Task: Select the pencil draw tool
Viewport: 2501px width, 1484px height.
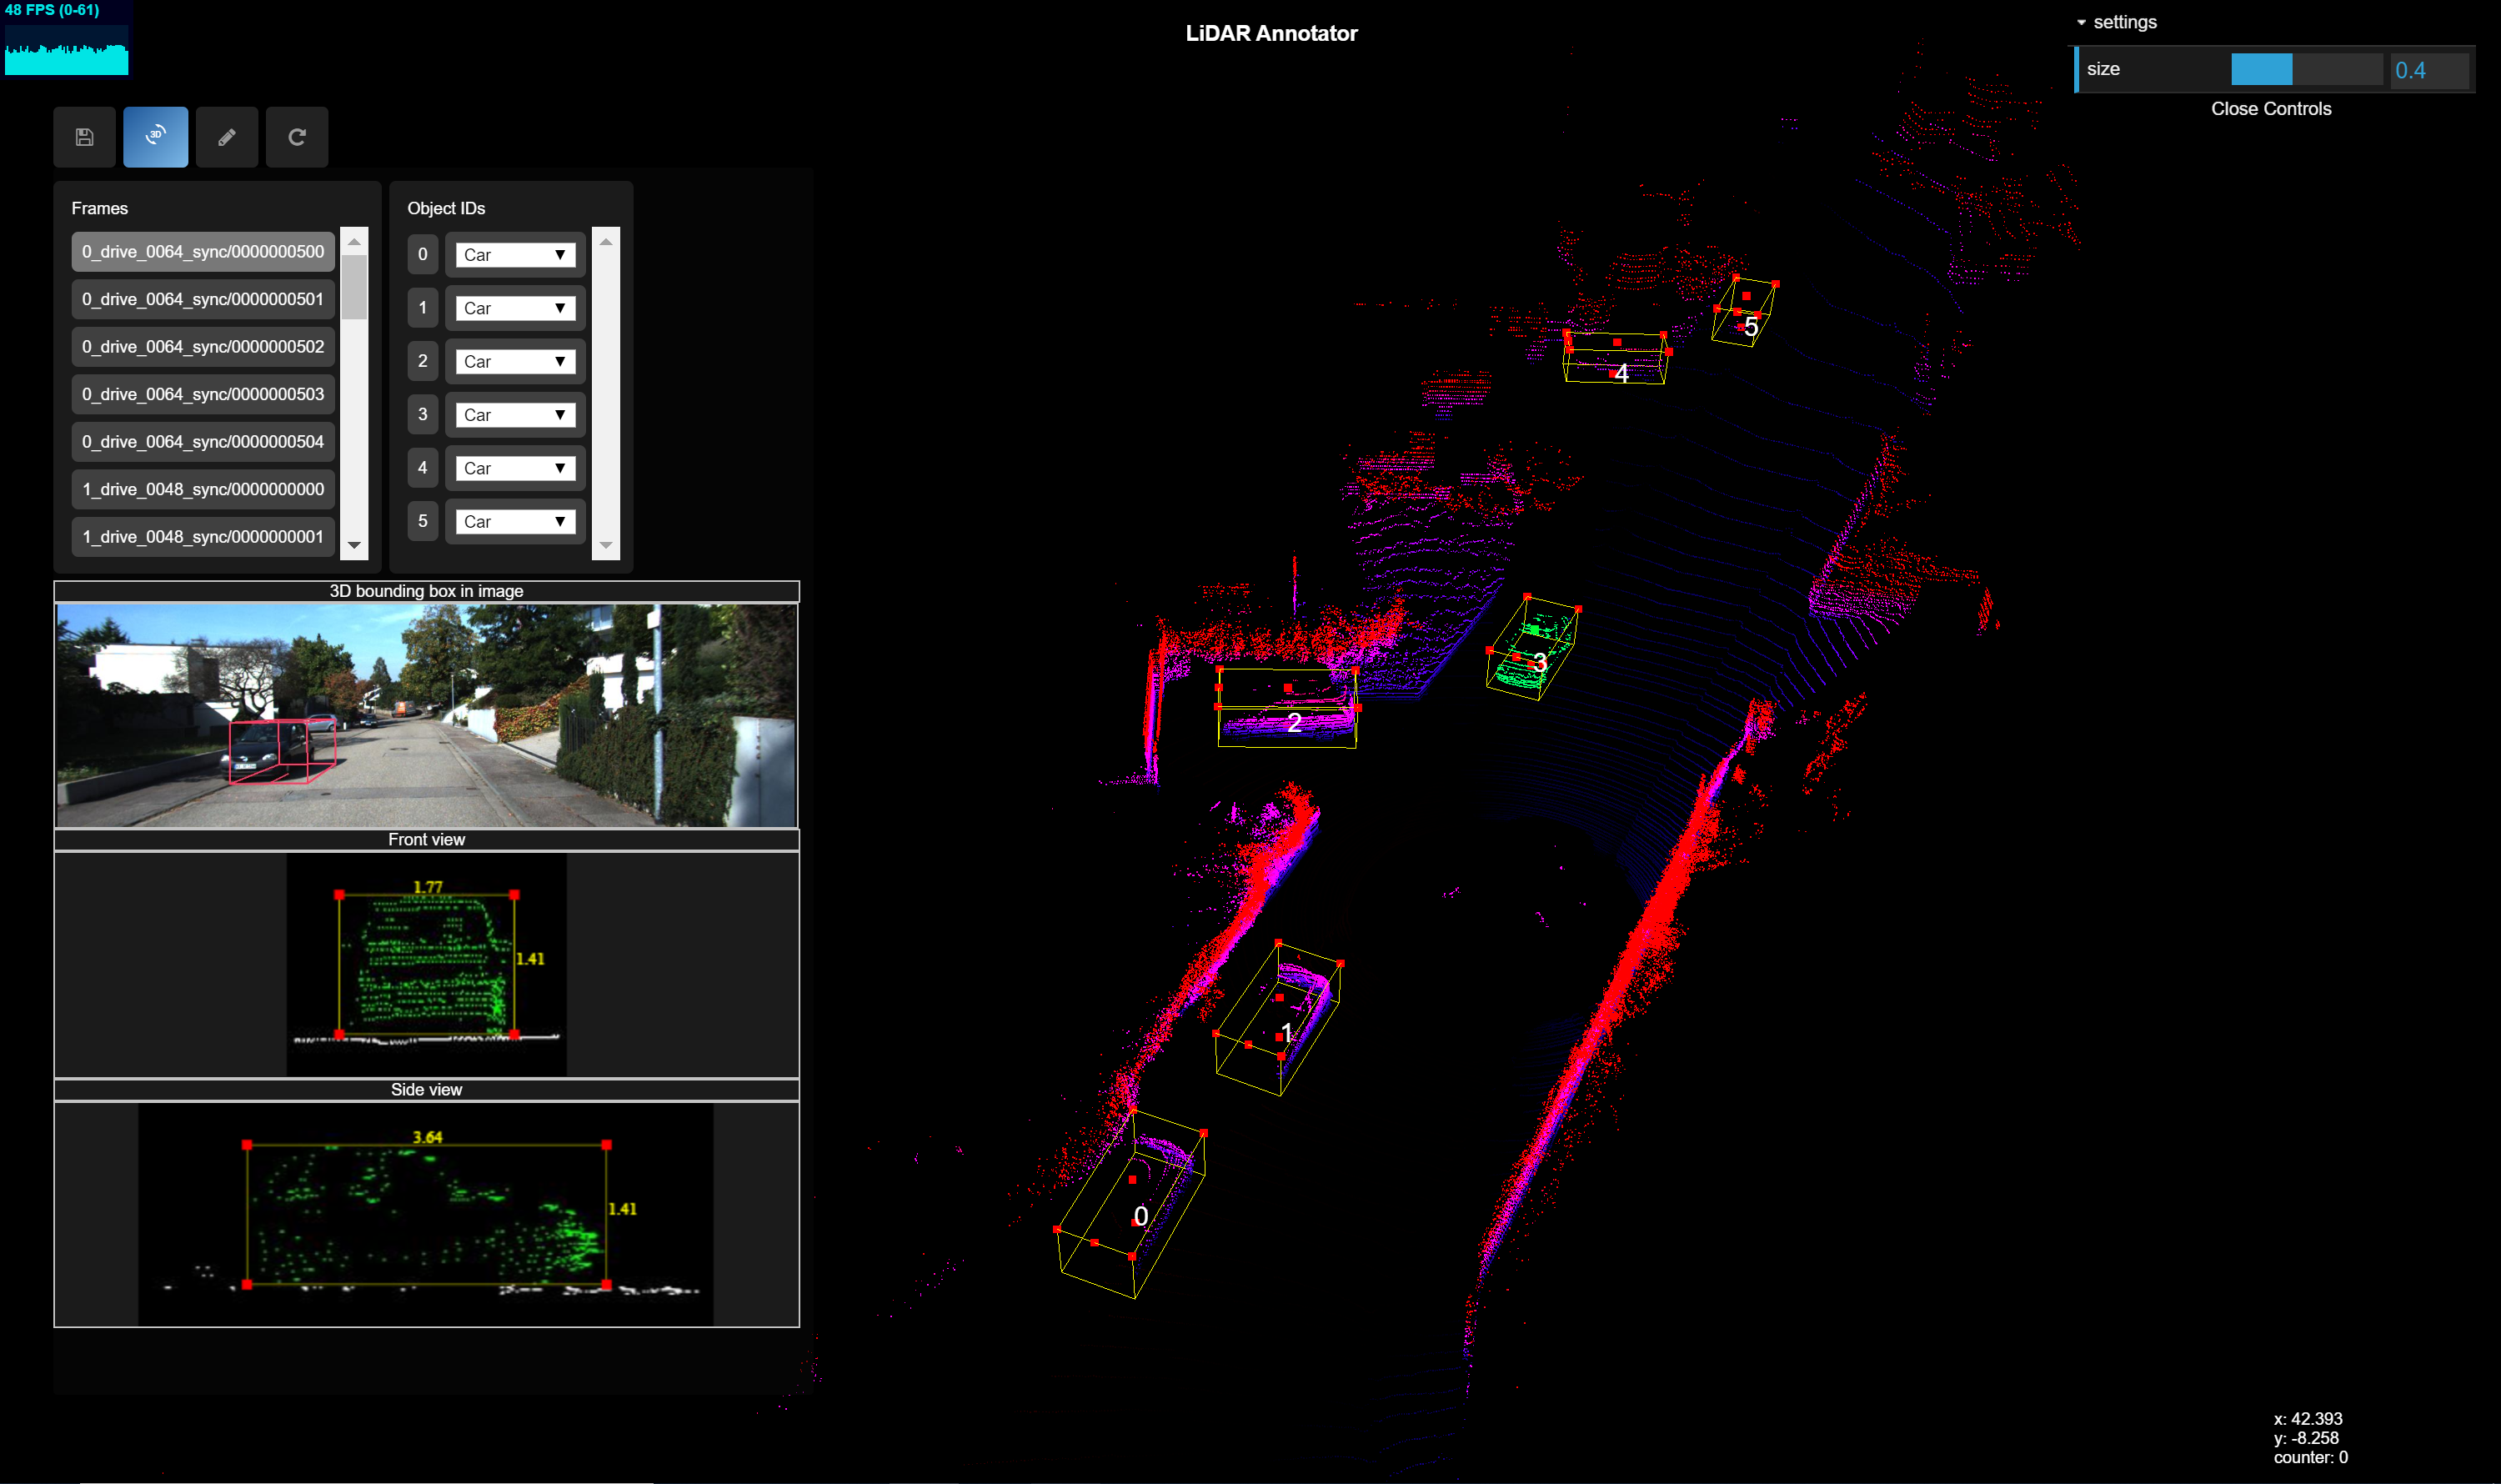Action: (227, 137)
